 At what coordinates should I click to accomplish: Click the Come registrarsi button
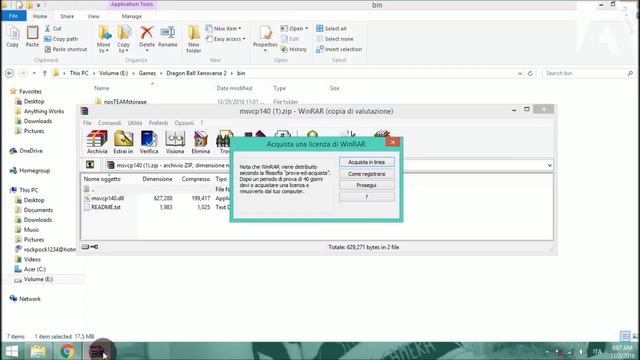pos(367,174)
